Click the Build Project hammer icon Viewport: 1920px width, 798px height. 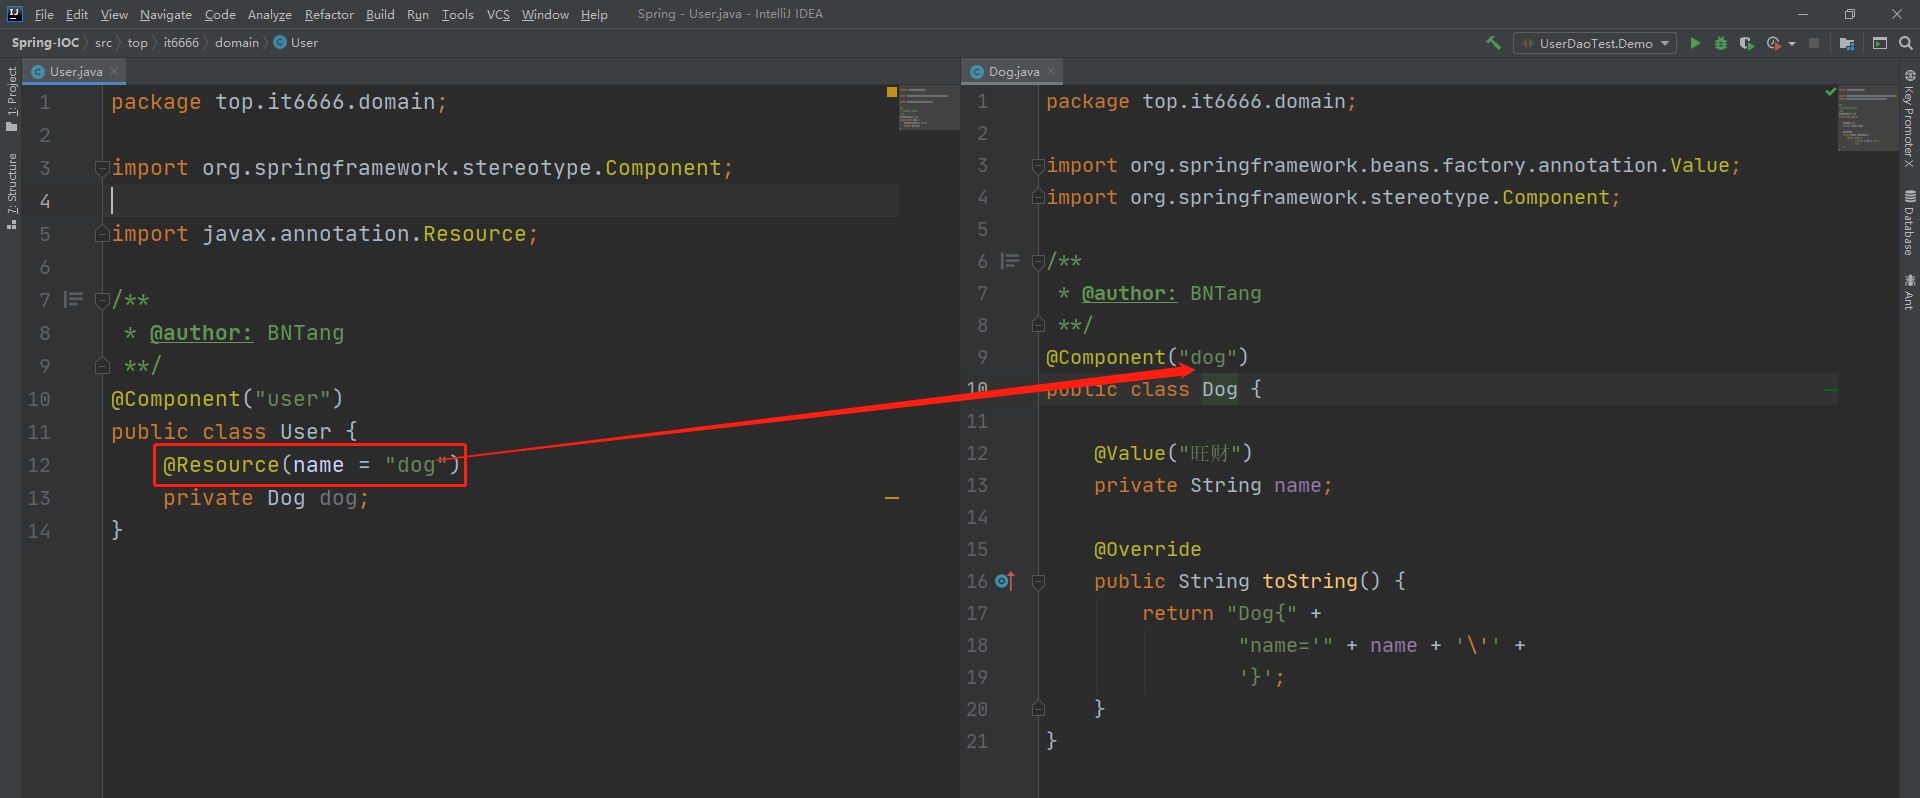click(1493, 43)
